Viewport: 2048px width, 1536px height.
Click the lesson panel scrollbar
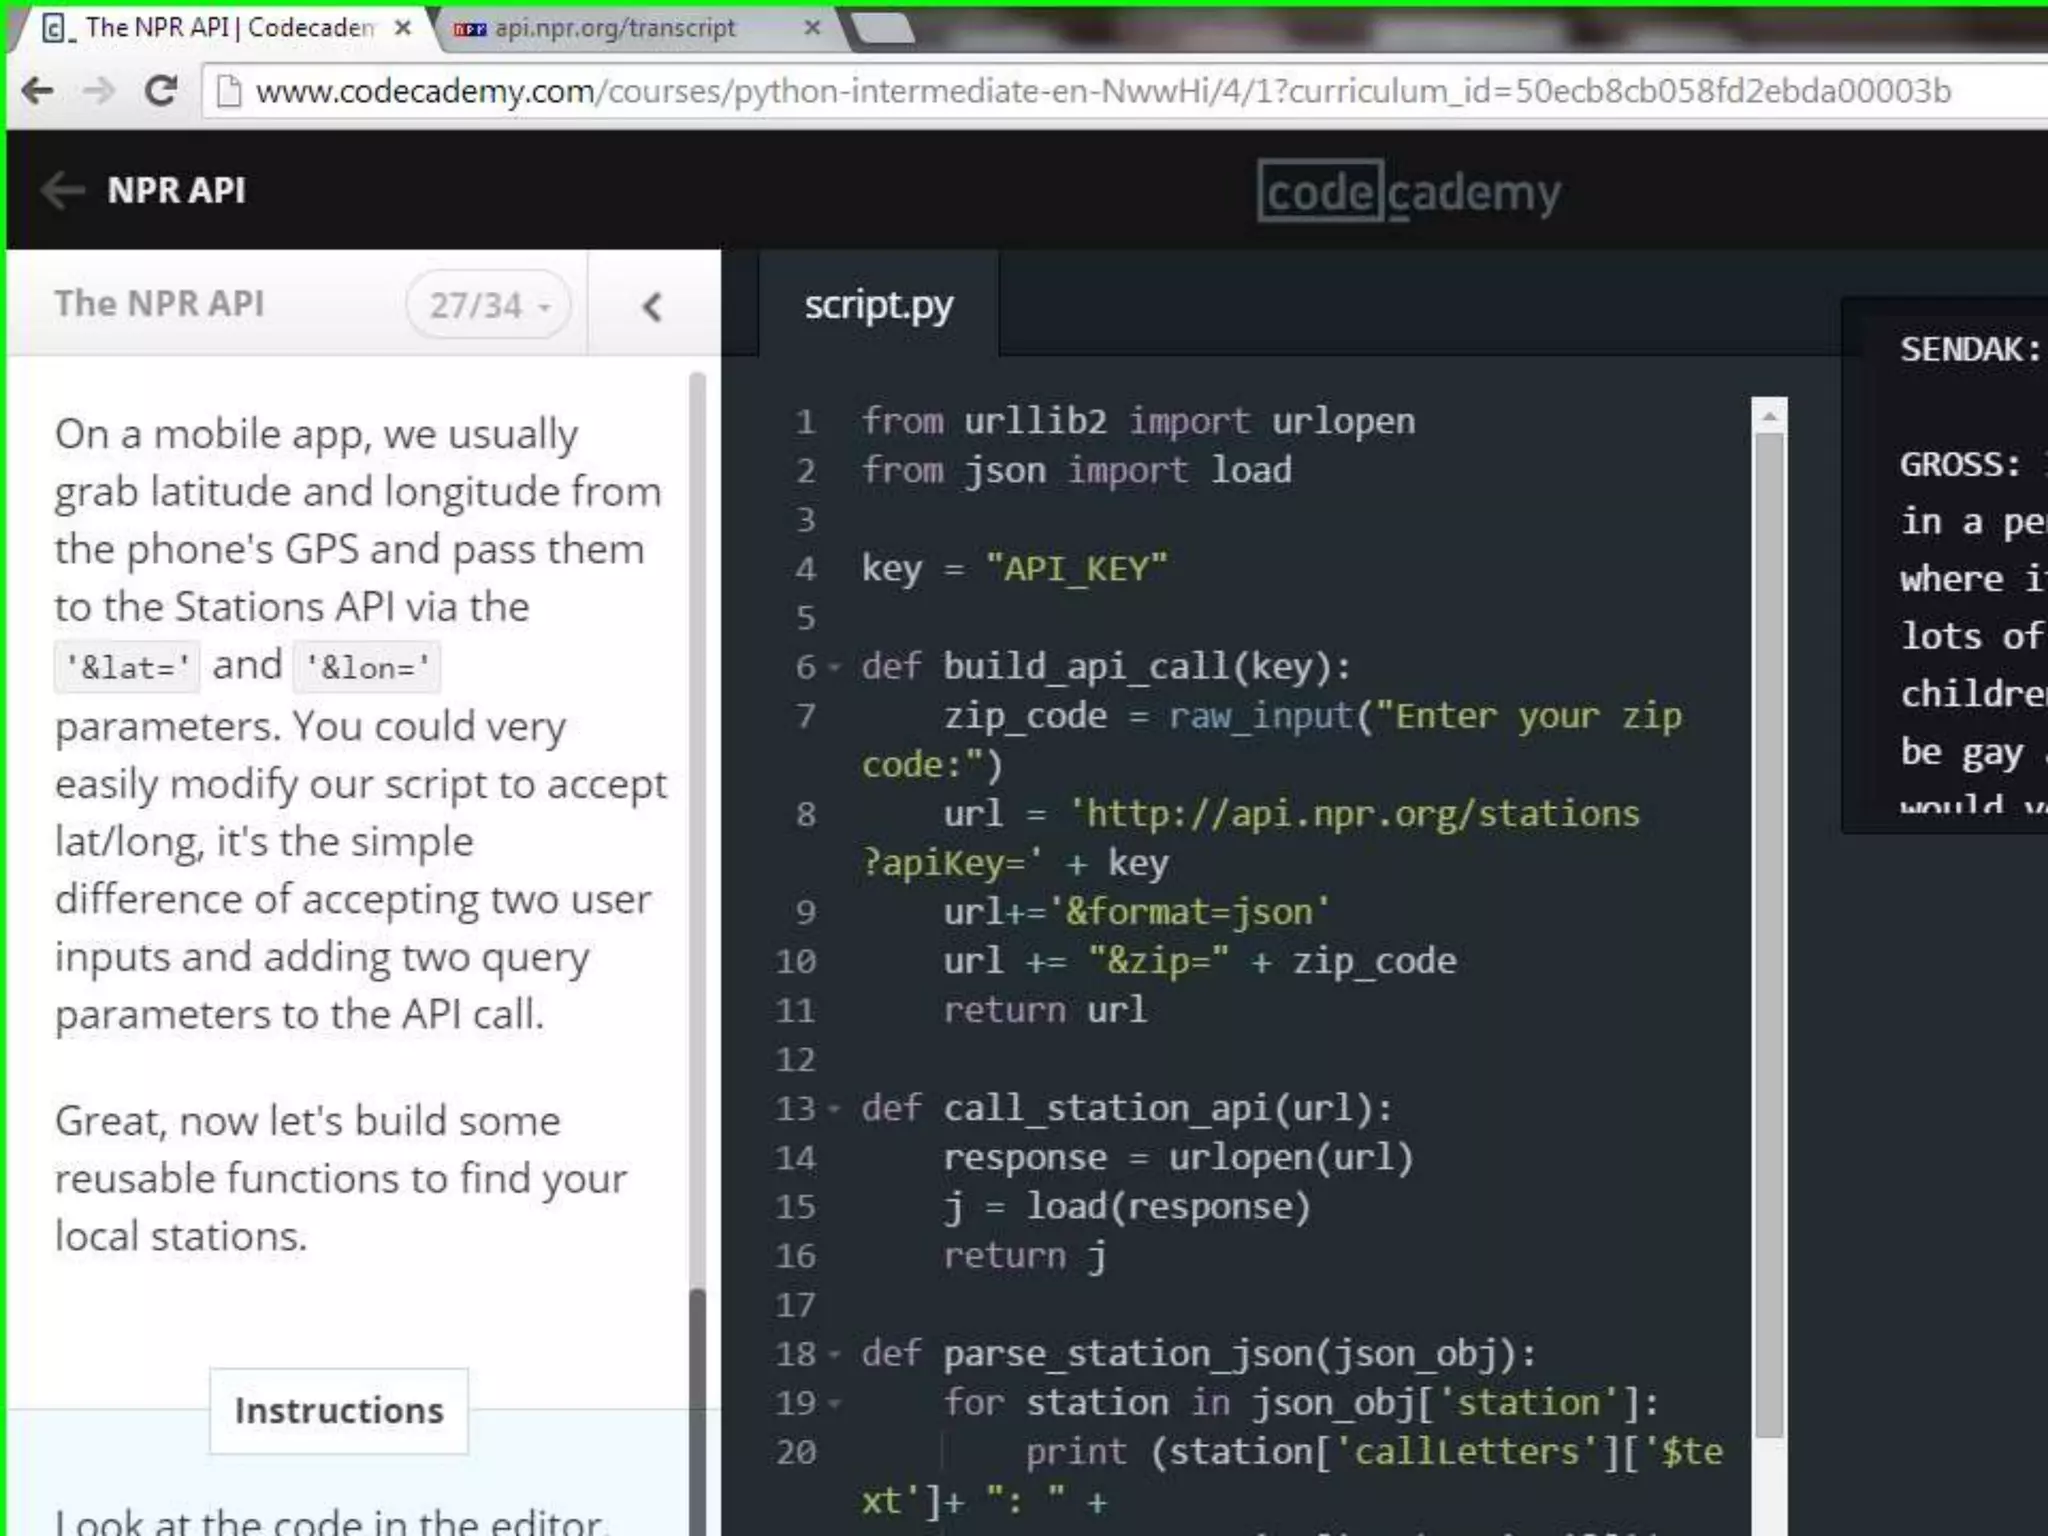coord(697,830)
